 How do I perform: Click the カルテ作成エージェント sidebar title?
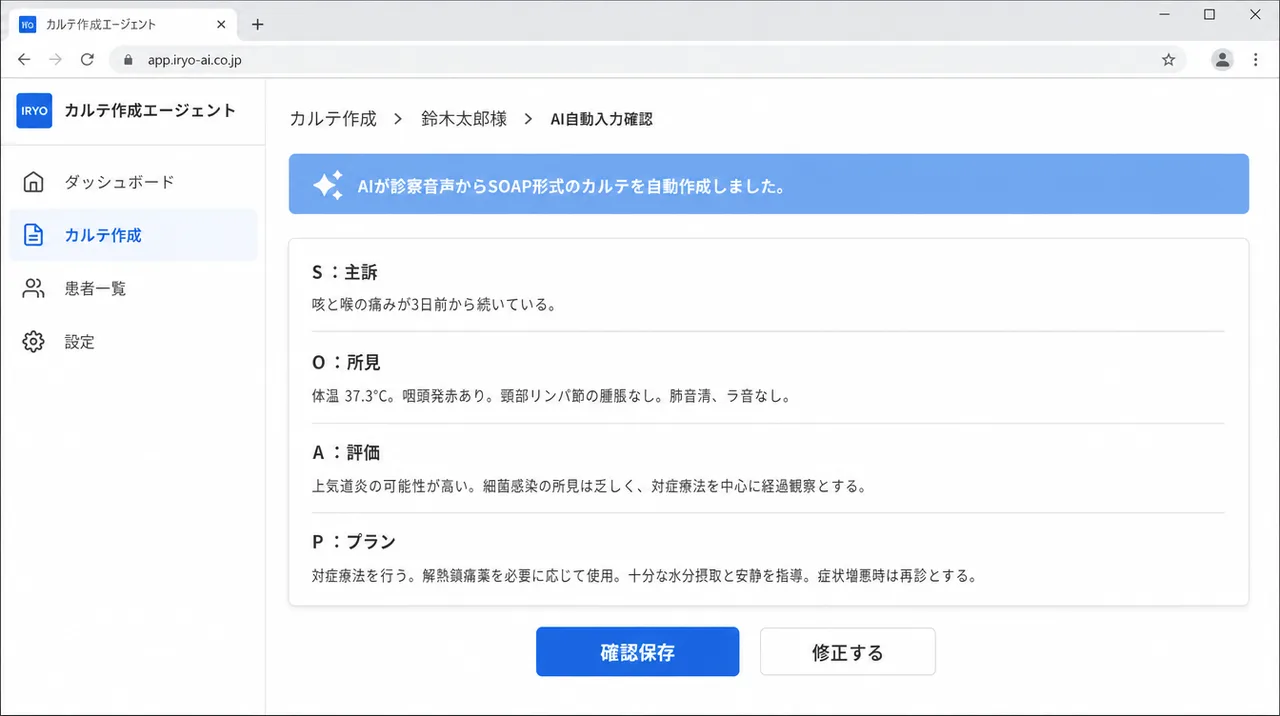click(150, 111)
